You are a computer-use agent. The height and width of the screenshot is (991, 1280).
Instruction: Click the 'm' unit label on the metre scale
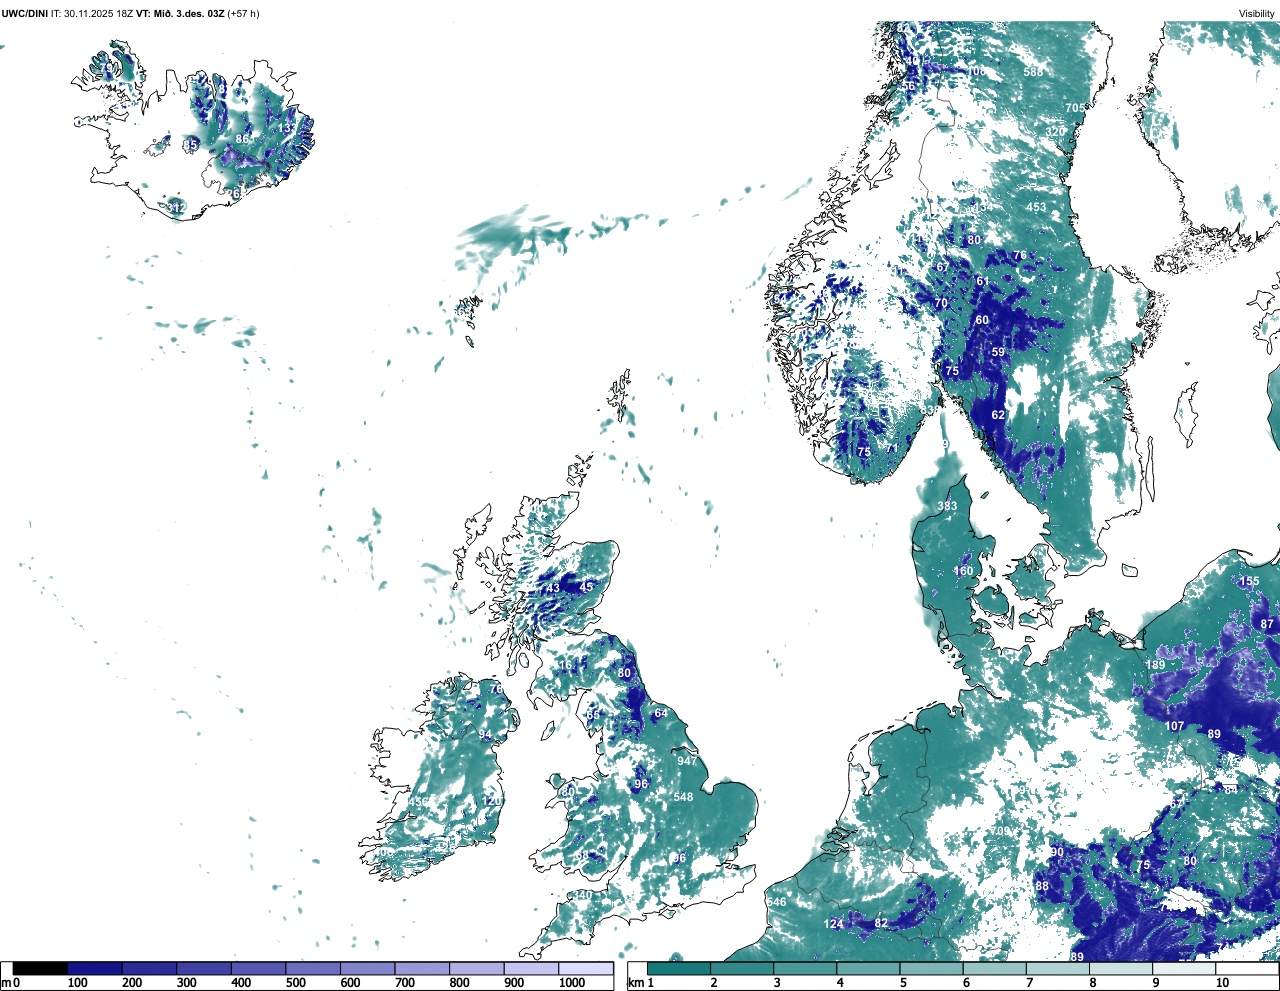5,983
